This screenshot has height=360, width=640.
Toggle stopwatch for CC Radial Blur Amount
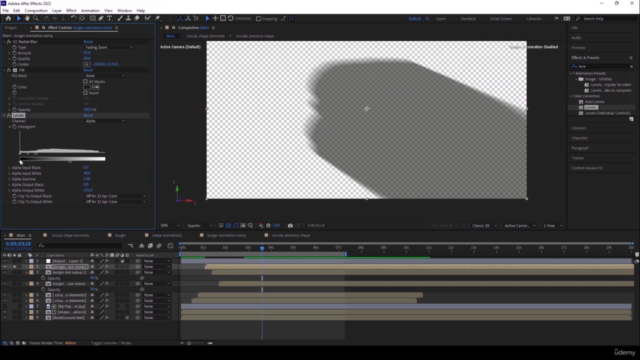point(14,53)
